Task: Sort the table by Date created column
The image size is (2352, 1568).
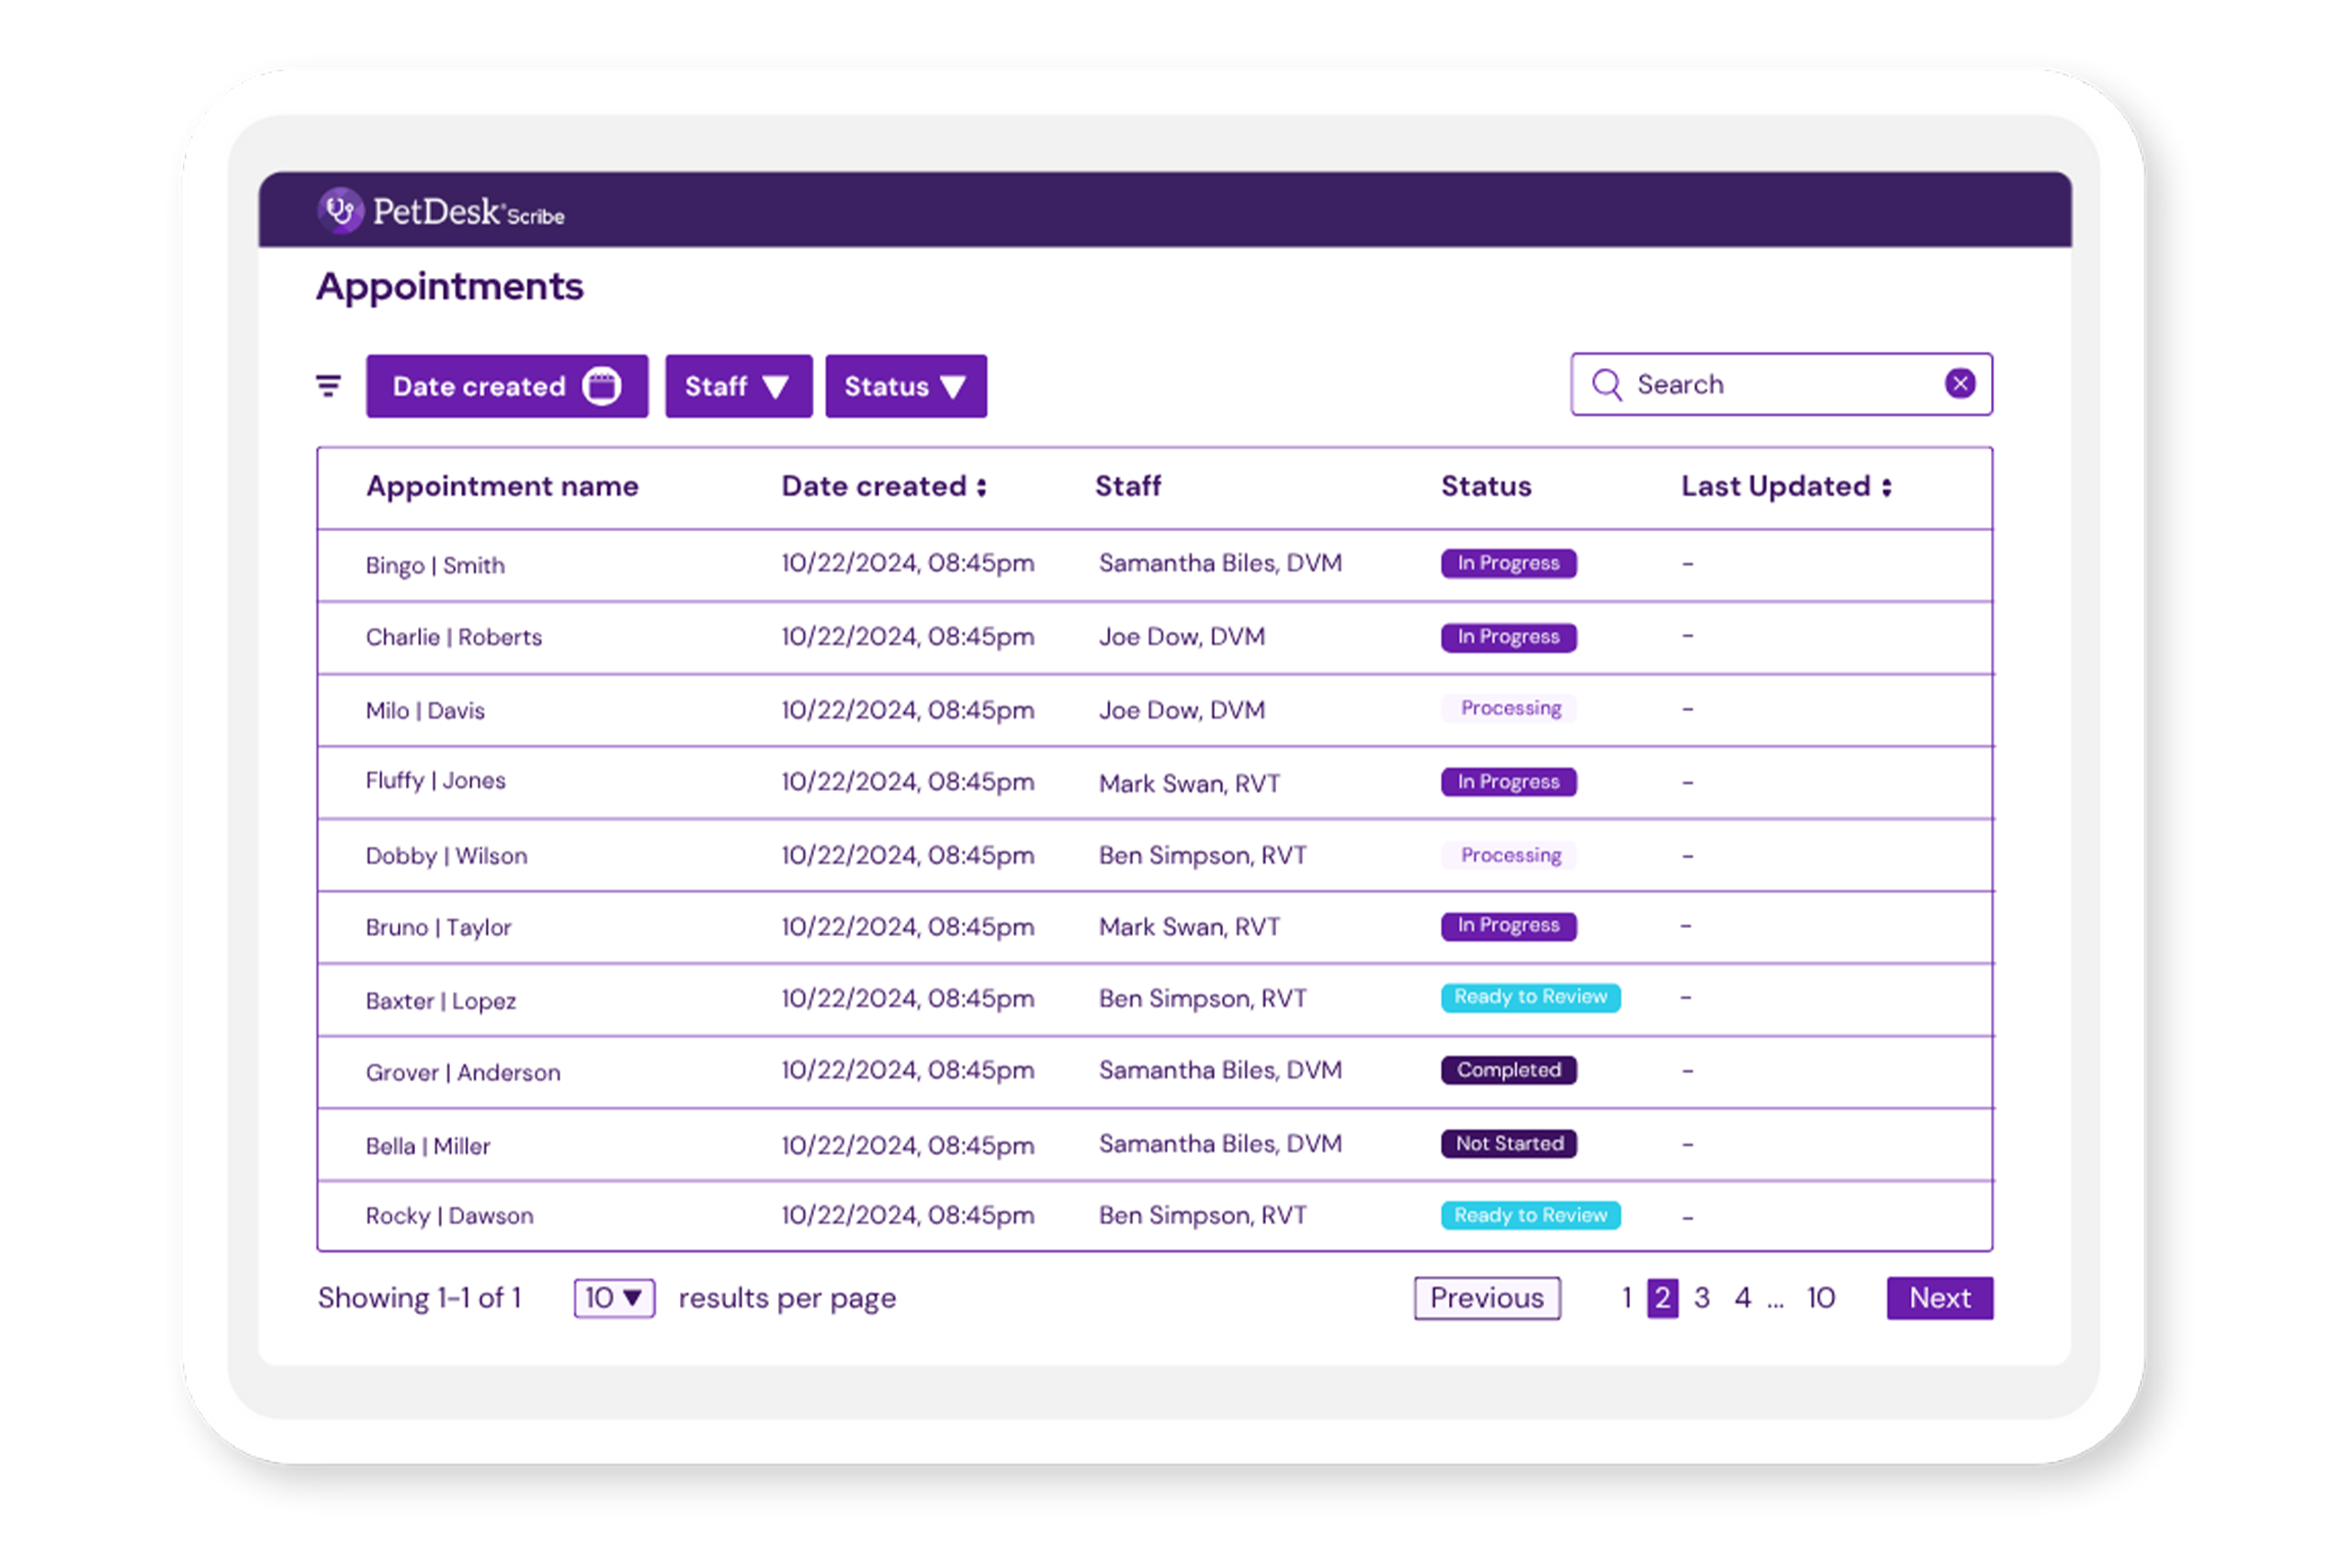Action: coord(983,487)
